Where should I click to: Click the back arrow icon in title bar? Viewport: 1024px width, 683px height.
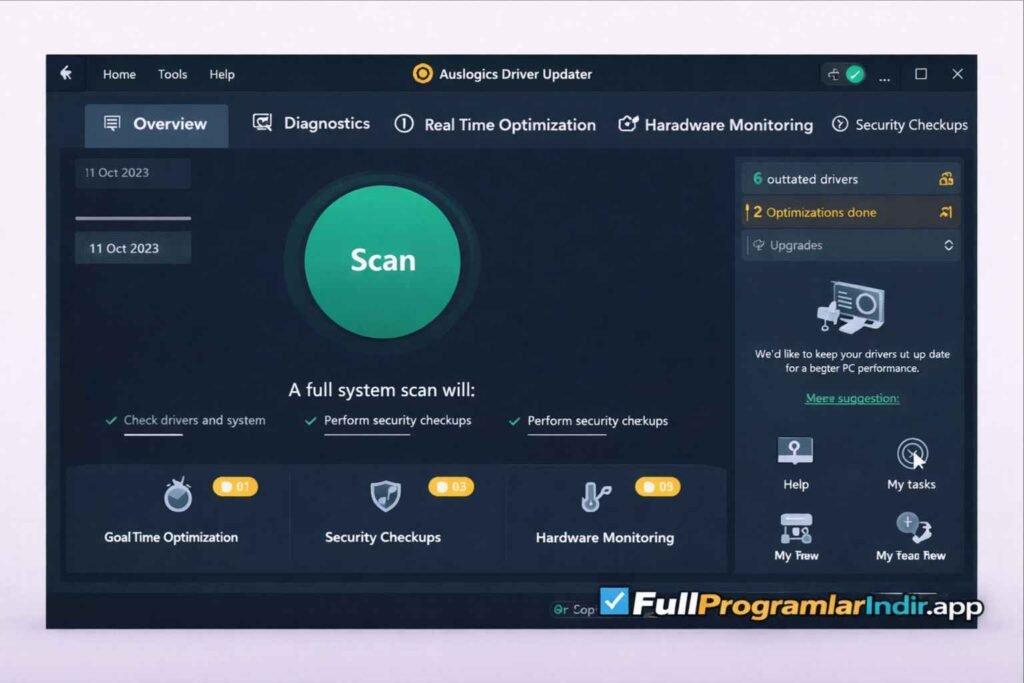point(67,73)
